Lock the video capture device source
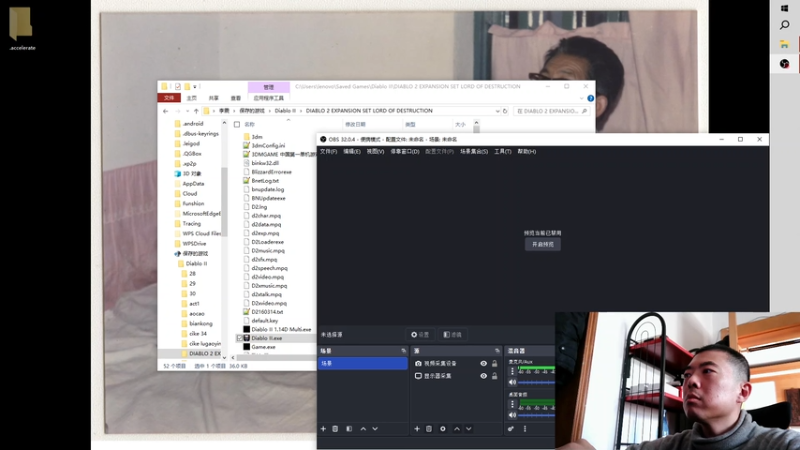Screen dimensions: 800x450 click(x=494, y=363)
